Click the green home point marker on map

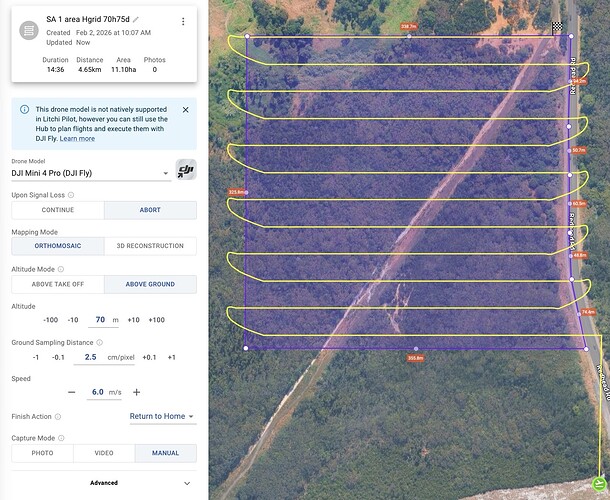coord(598,486)
